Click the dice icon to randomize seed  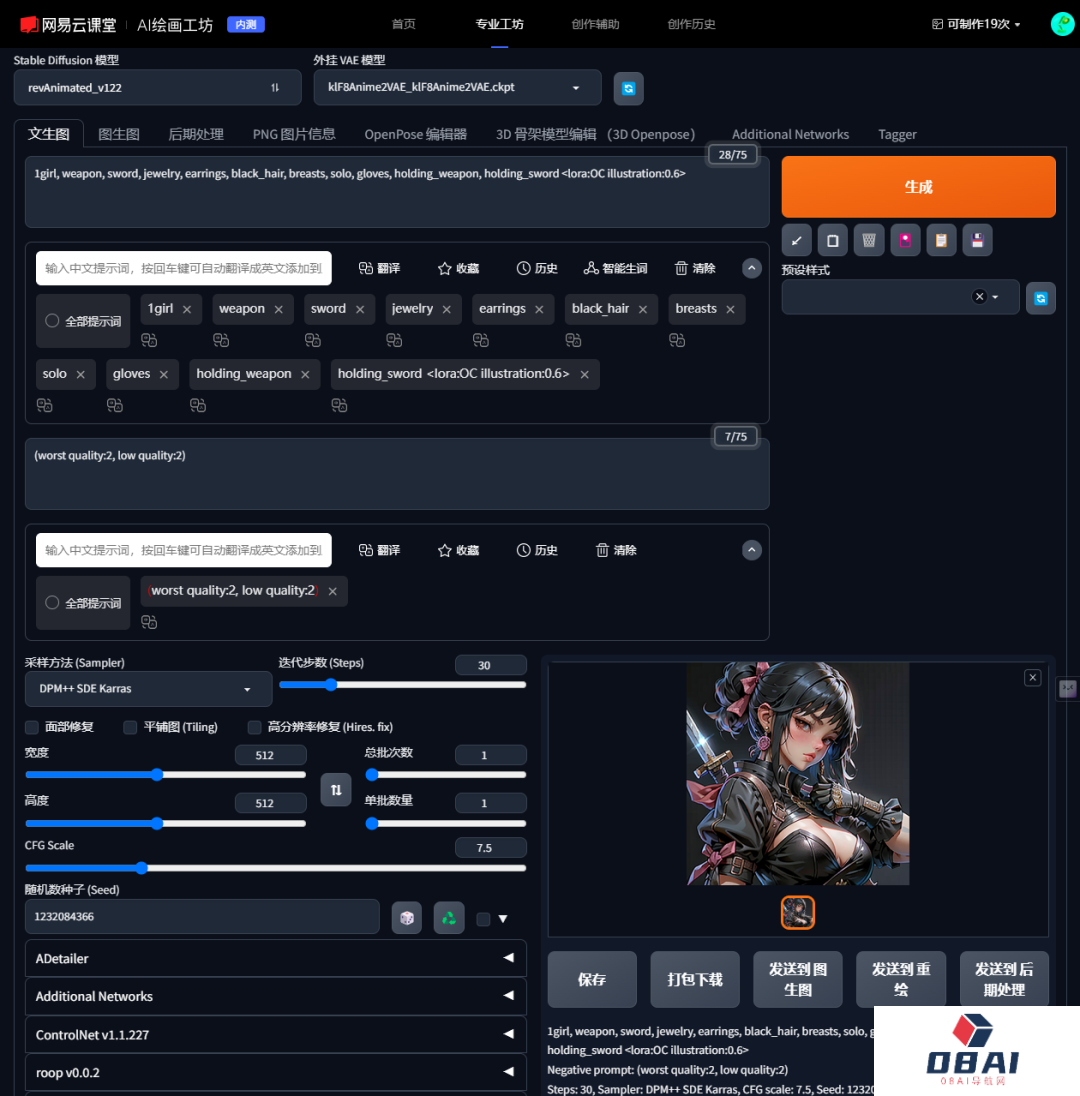406,917
